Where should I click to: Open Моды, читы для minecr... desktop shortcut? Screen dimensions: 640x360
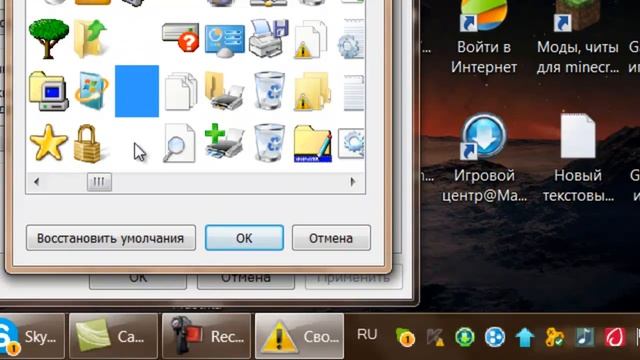(578, 38)
